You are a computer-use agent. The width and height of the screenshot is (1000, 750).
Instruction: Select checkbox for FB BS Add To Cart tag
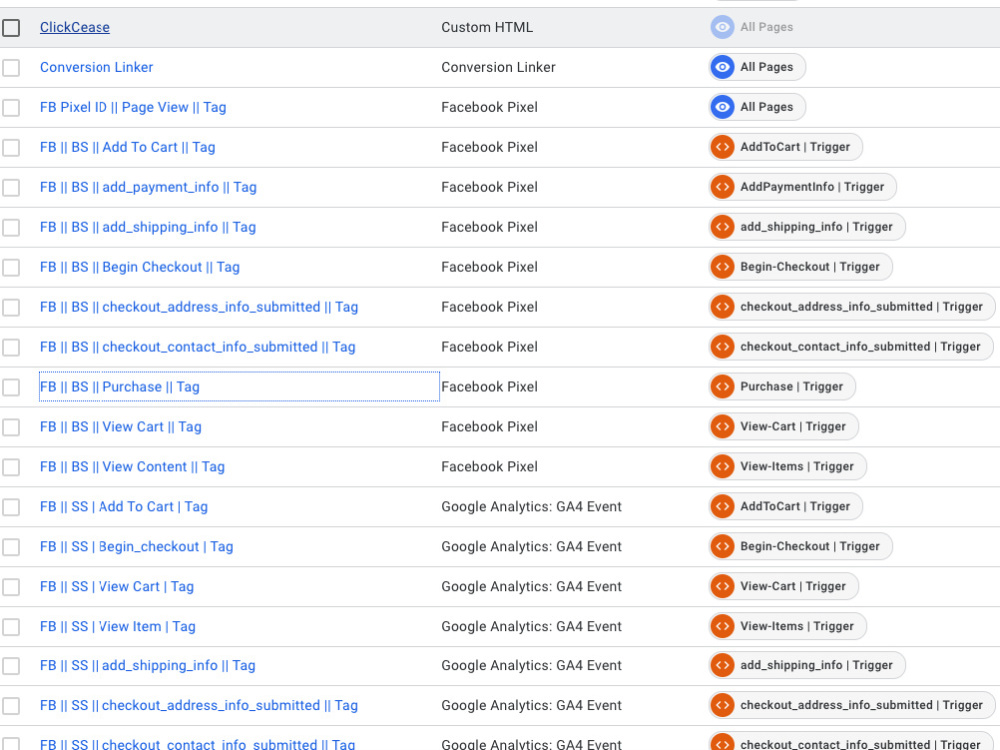tap(11, 147)
